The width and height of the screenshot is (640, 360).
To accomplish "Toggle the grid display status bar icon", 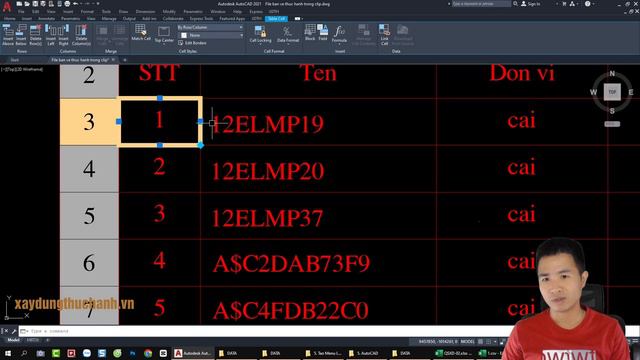I will click(x=481, y=341).
